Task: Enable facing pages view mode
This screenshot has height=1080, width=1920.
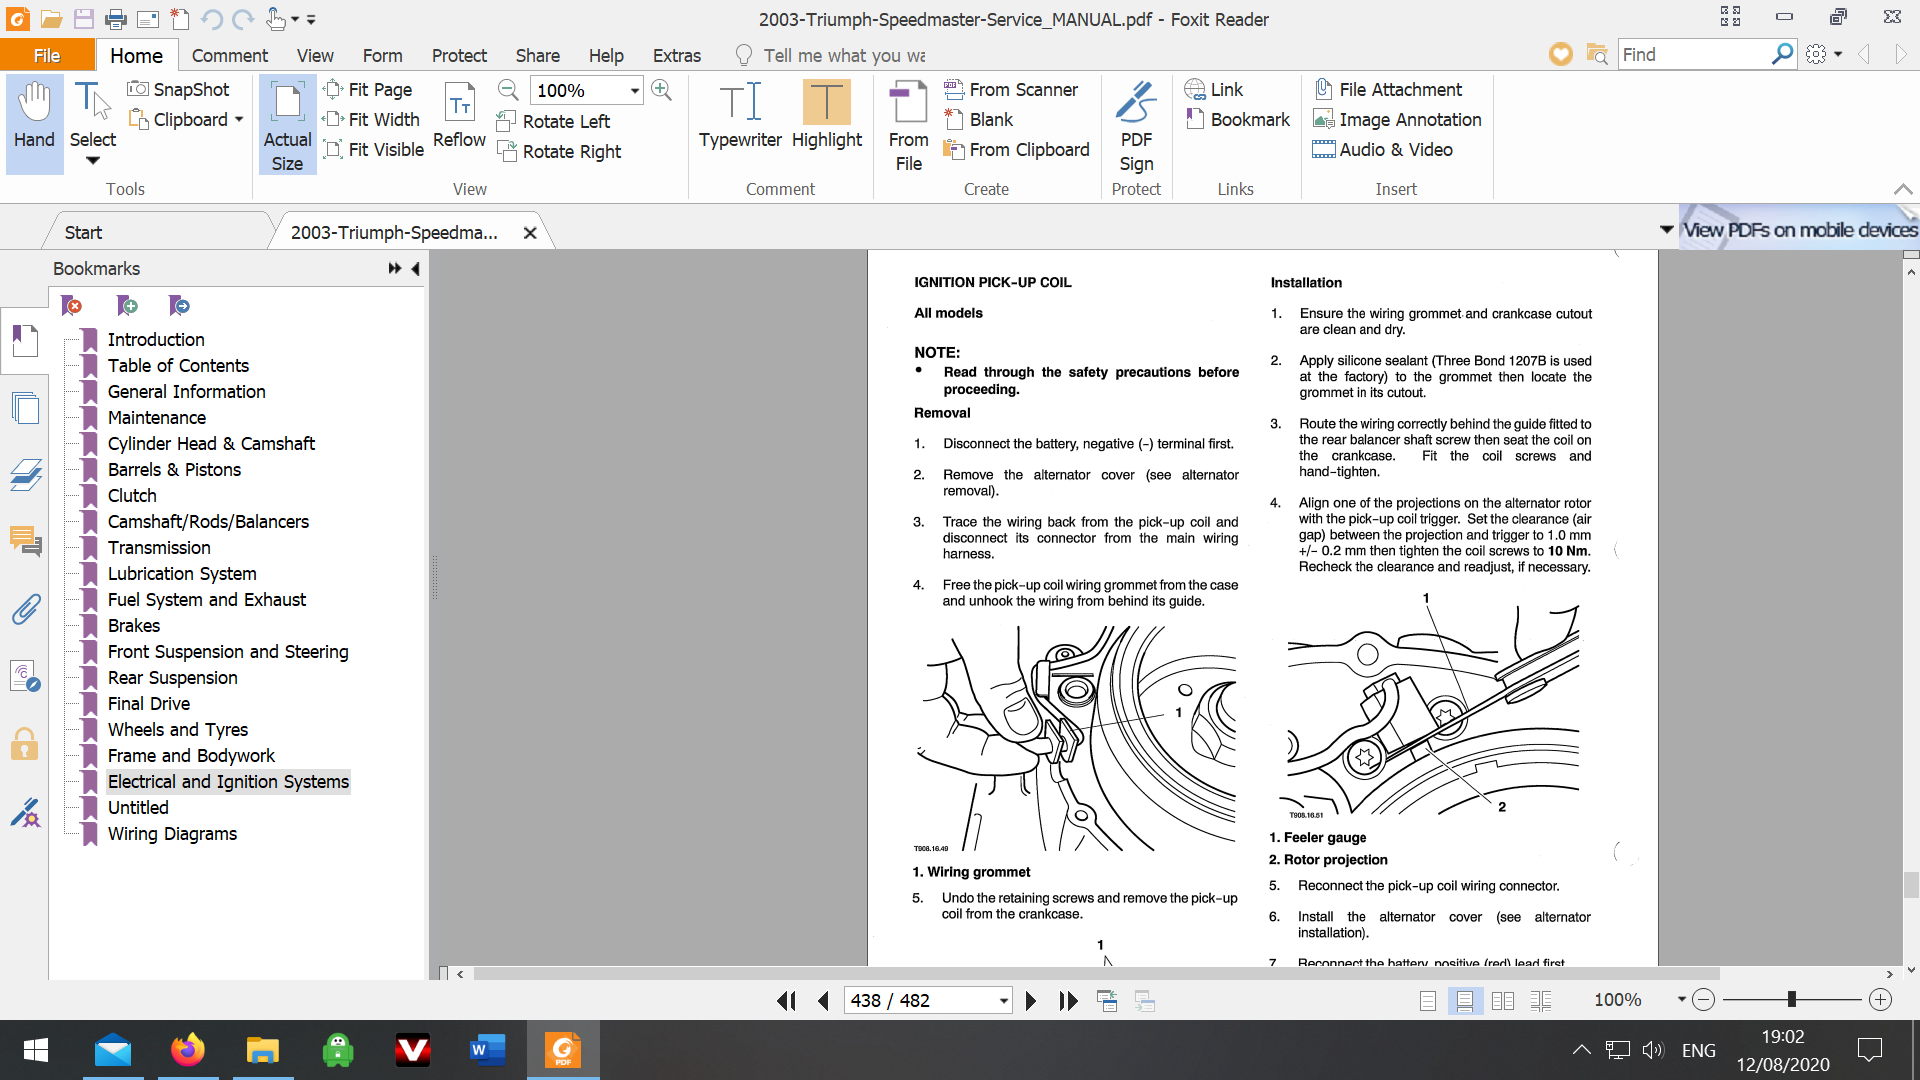Action: (1503, 1000)
